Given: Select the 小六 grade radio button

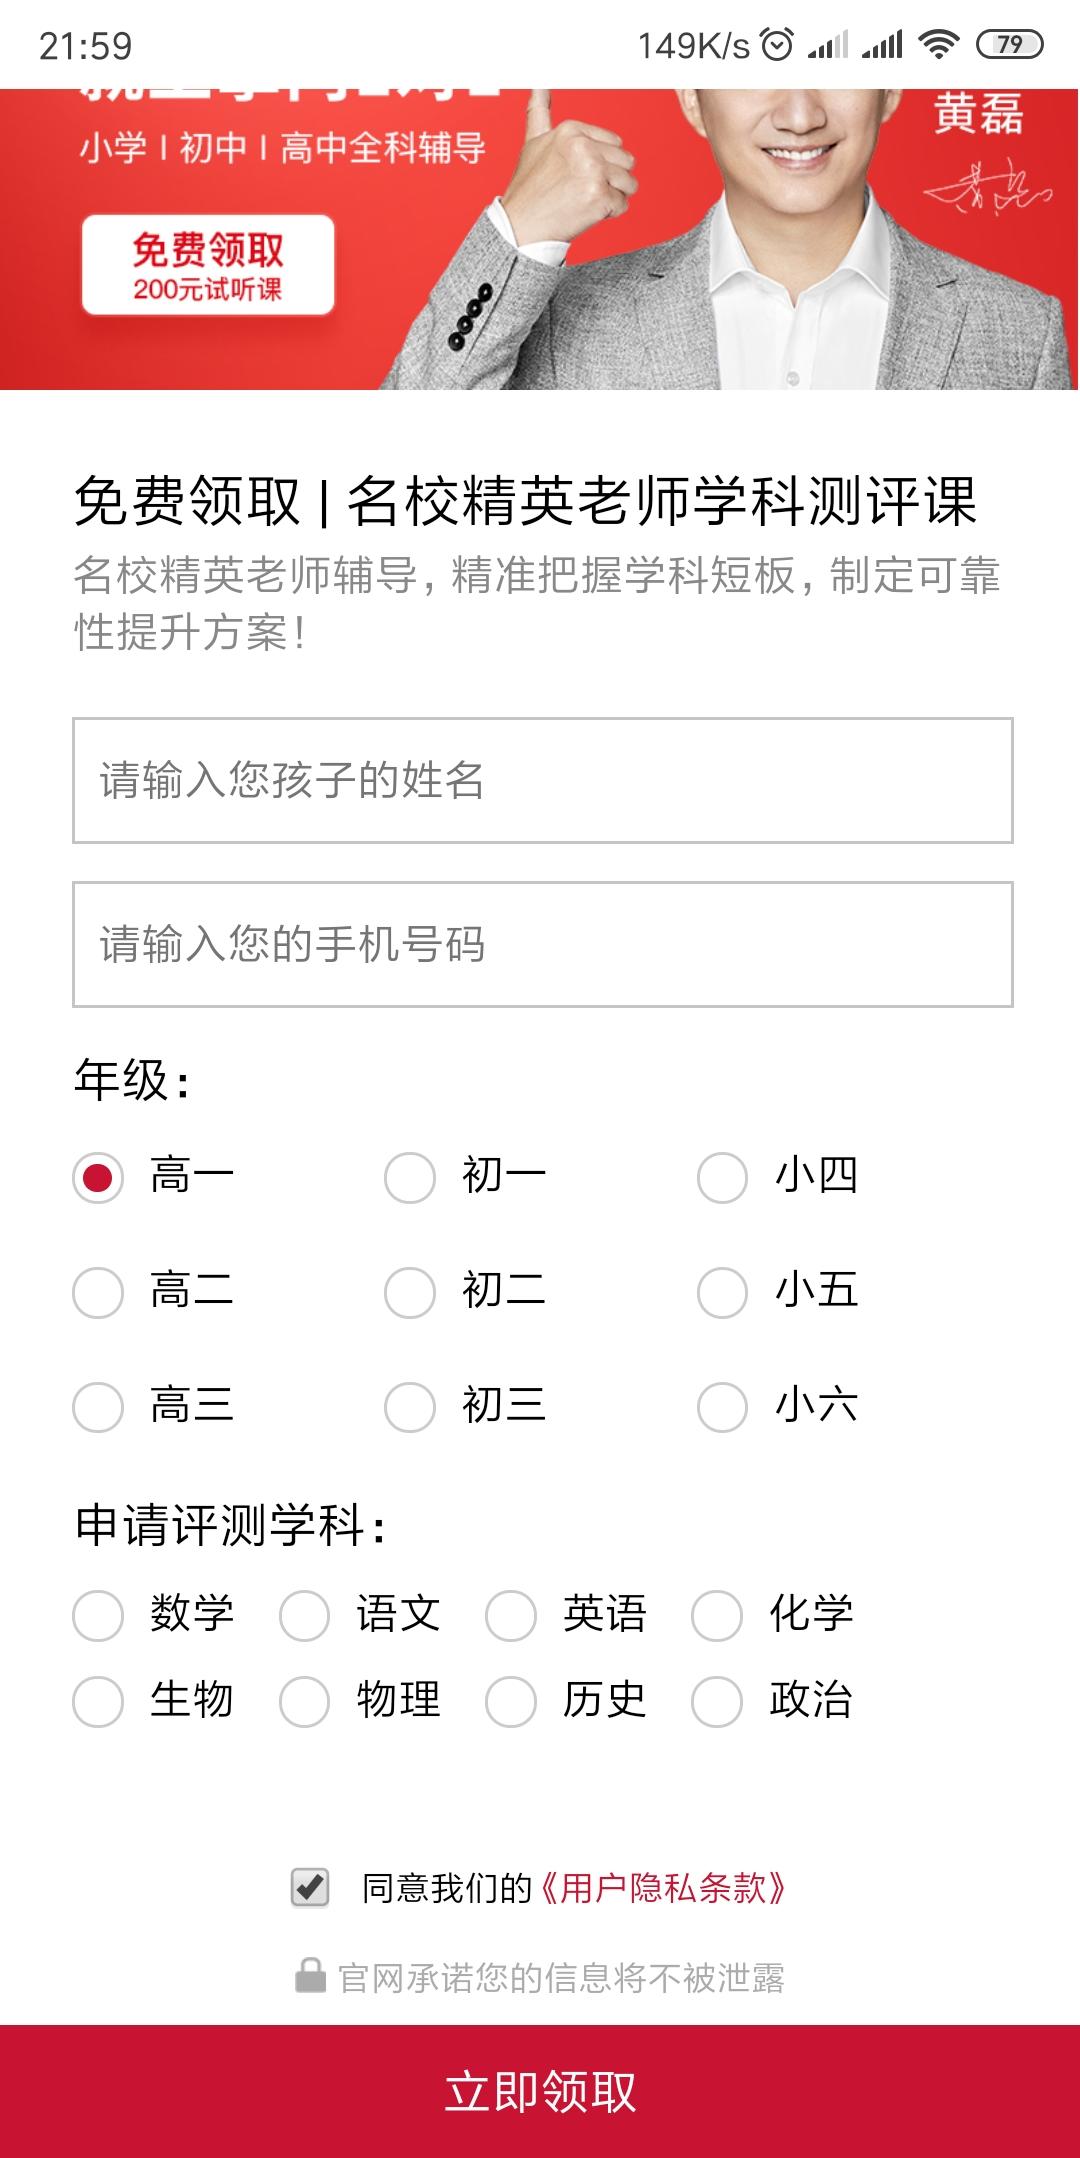Looking at the screenshot, I should point(722,1407).
